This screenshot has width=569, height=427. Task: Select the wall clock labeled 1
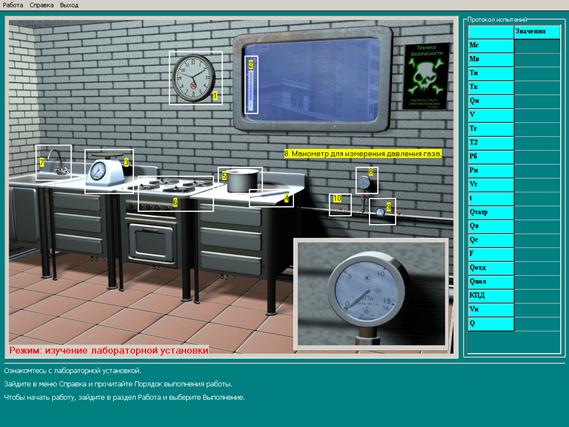coord(196,78)
